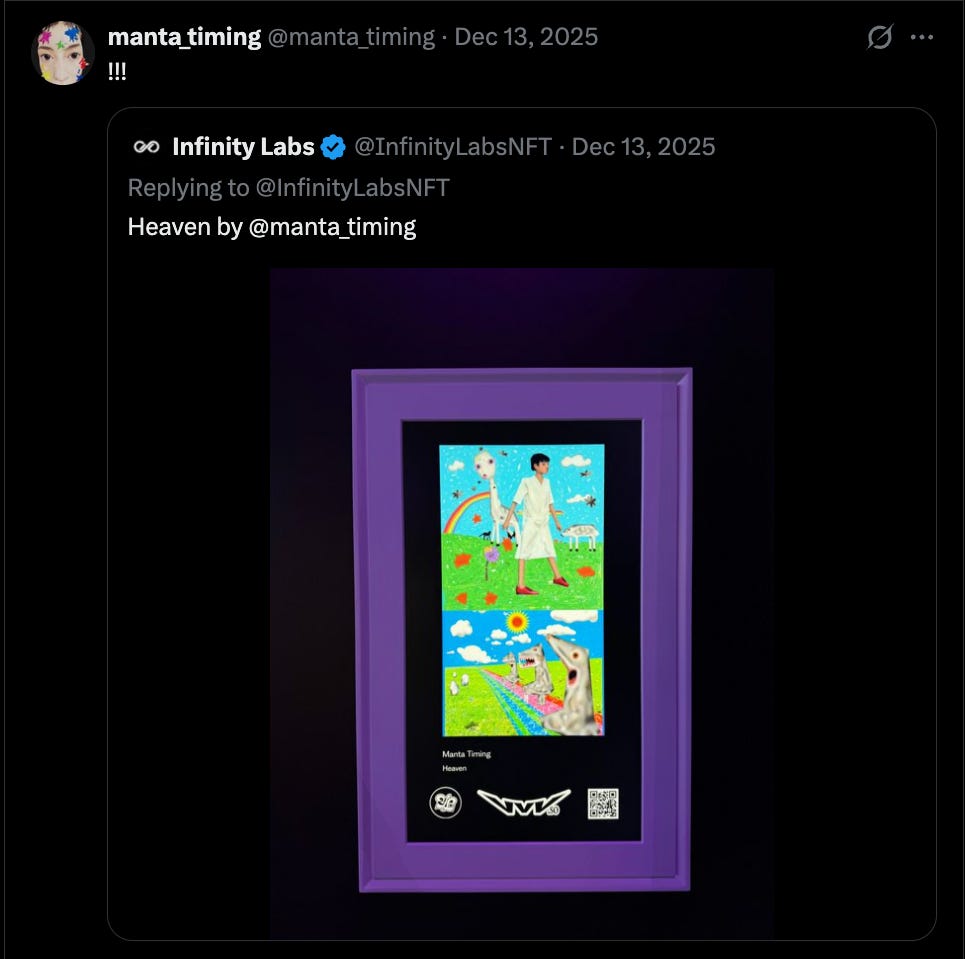Click the circular emblem logo in the artwork
Image resolution: width=965 pixels, height=959 pixels.
(x=445, y=803)
